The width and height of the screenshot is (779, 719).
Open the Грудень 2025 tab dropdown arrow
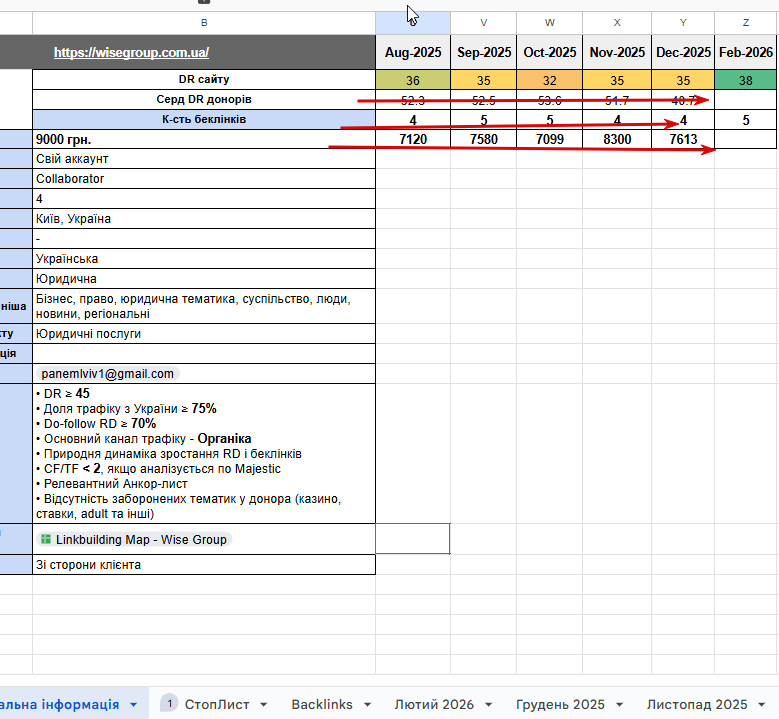coord(620,705)
